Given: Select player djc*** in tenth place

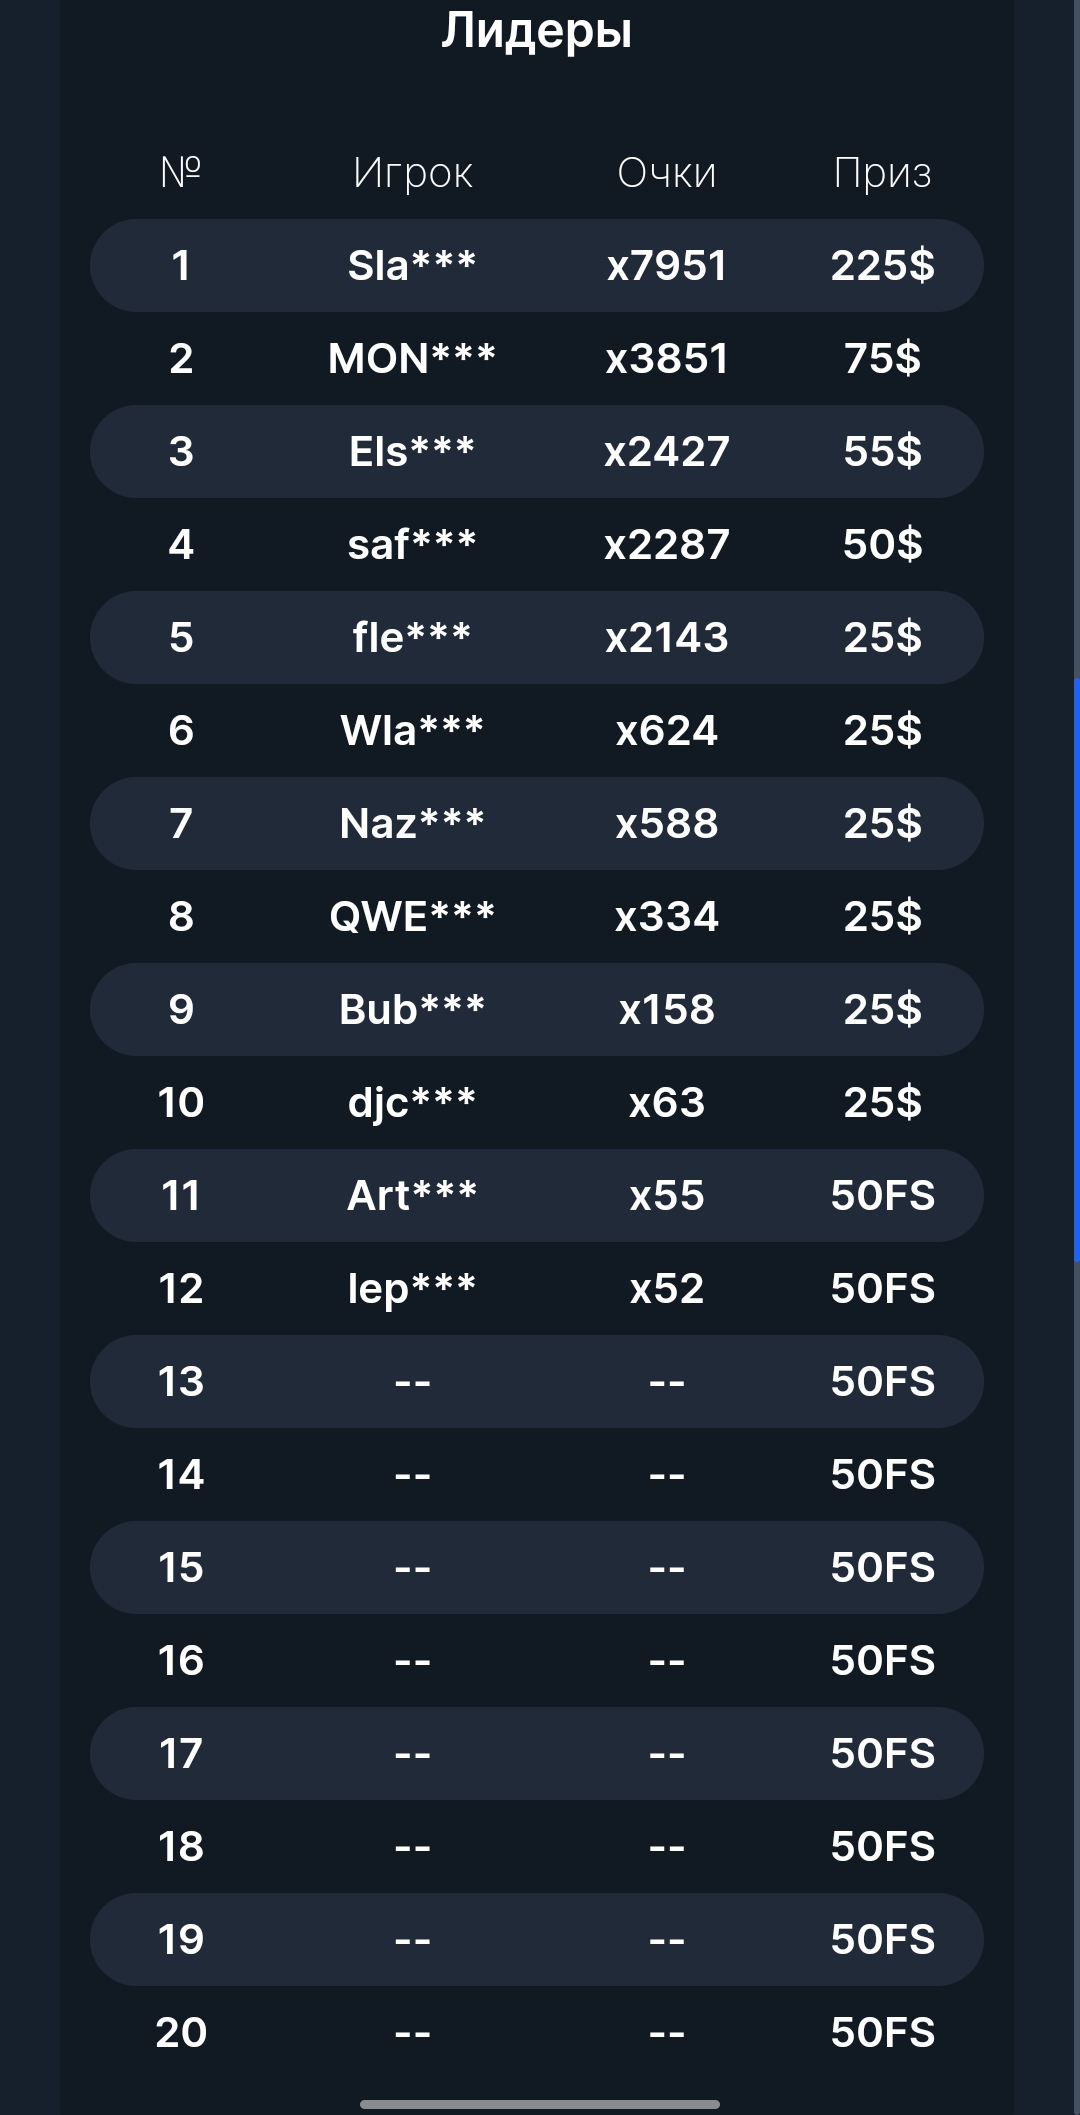Looking at the screenshot, I should coord(412,1103).
